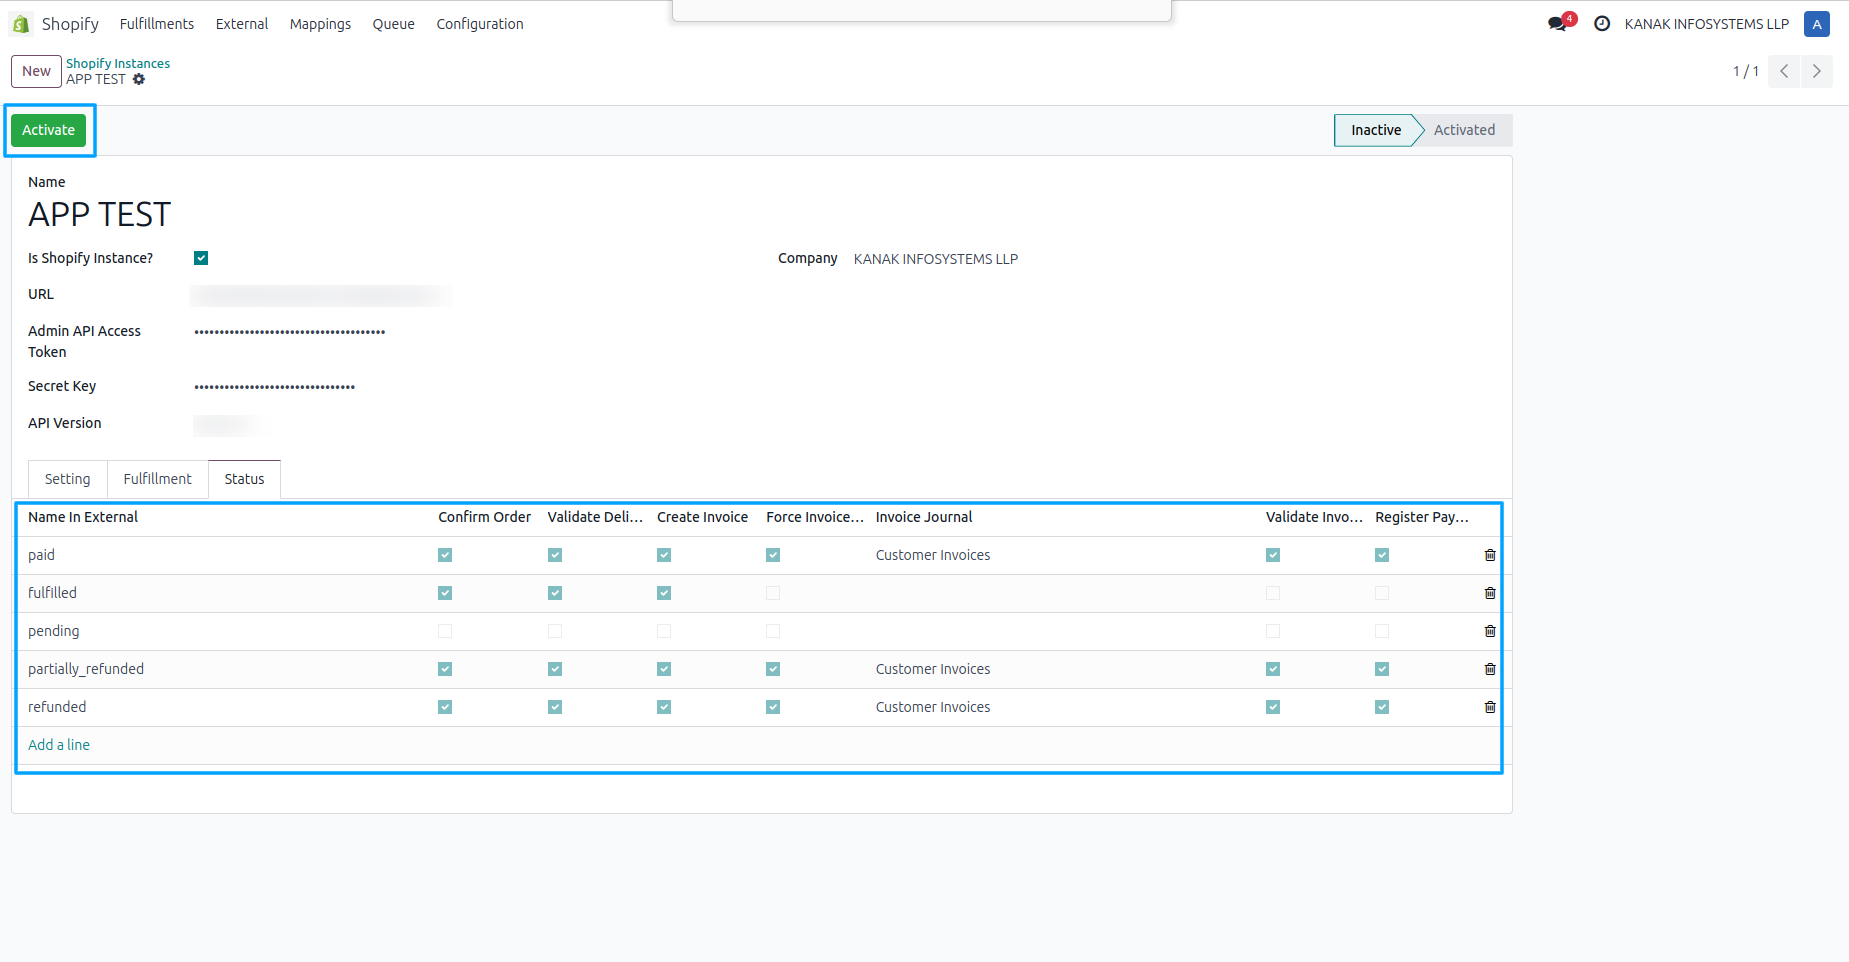
Task: Click the URL input field
Action: [320, 295]
